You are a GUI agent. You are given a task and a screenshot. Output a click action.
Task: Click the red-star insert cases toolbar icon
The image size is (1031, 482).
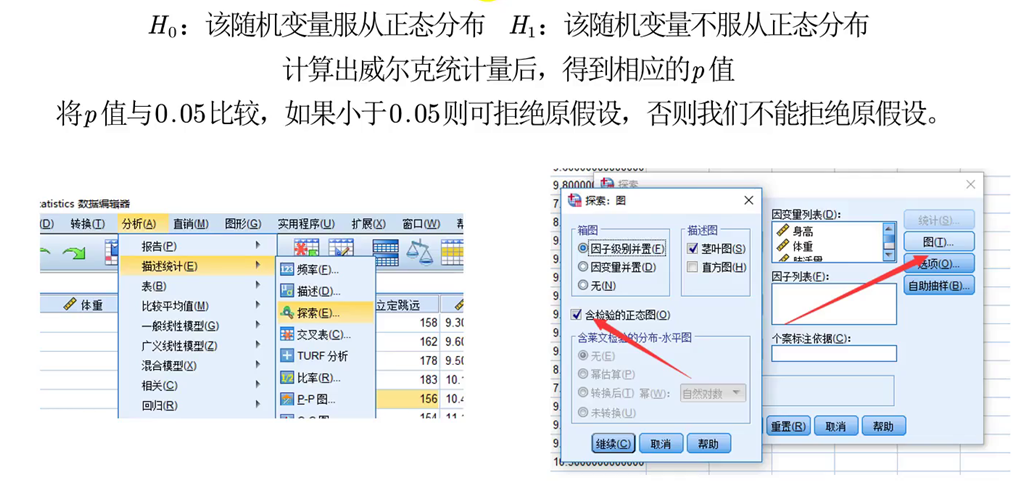(306, 247)
